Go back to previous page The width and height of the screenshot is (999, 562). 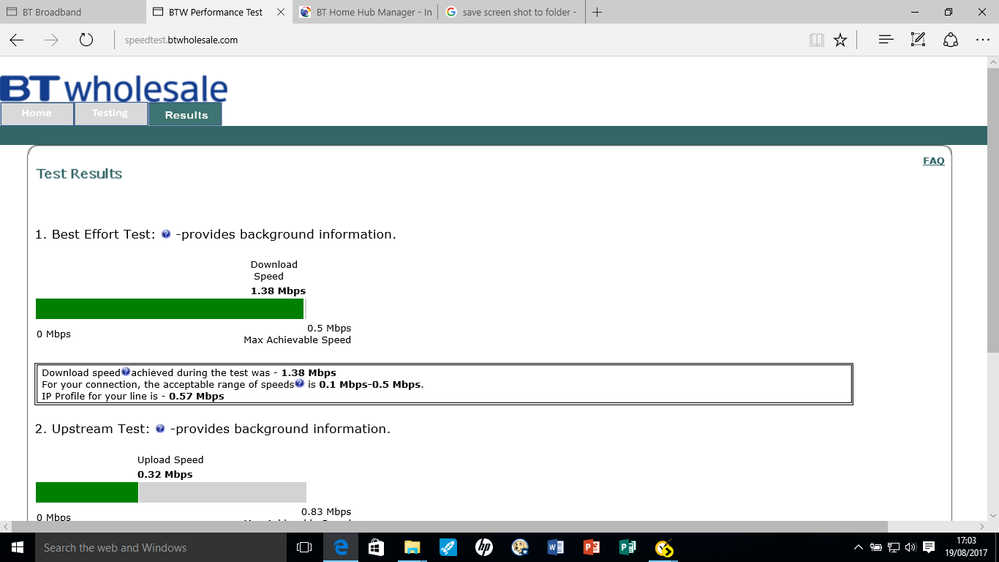click(x=17, y=40)
